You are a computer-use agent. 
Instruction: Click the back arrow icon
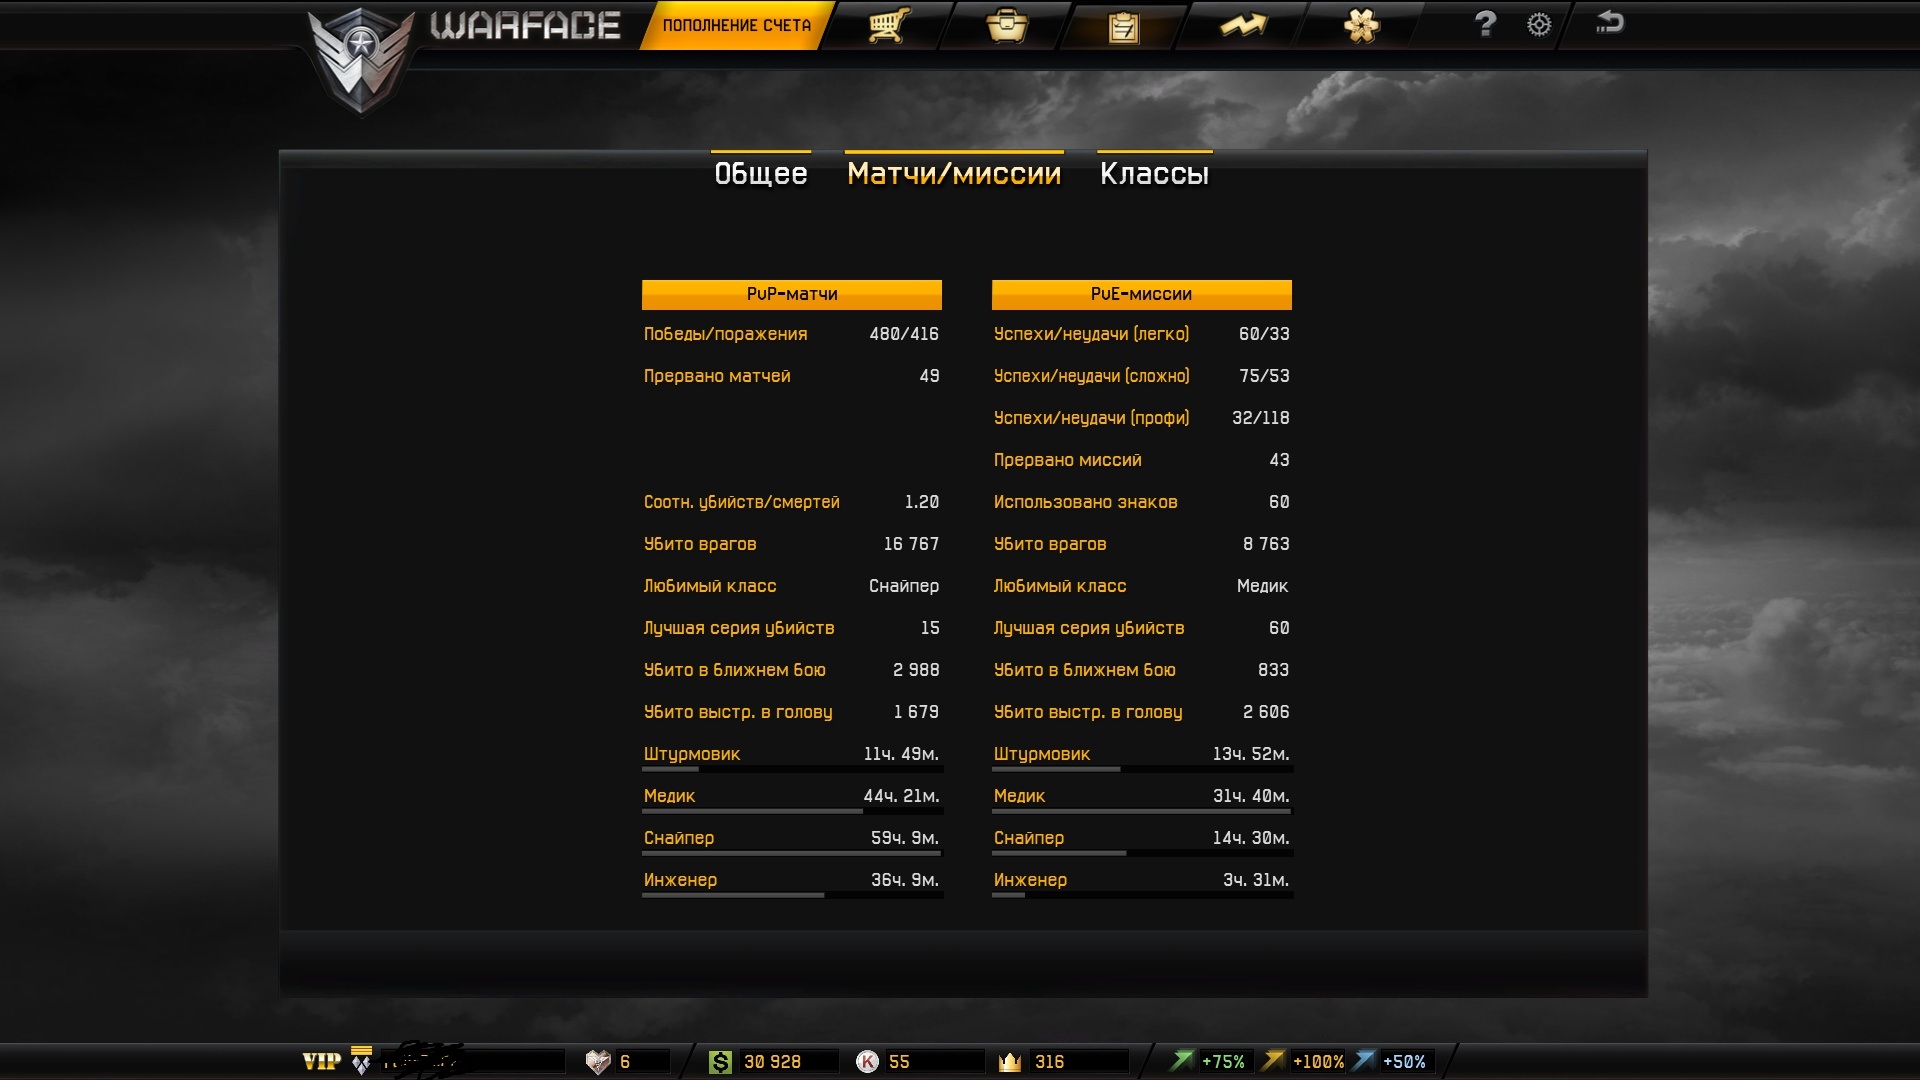[1609, 23]
